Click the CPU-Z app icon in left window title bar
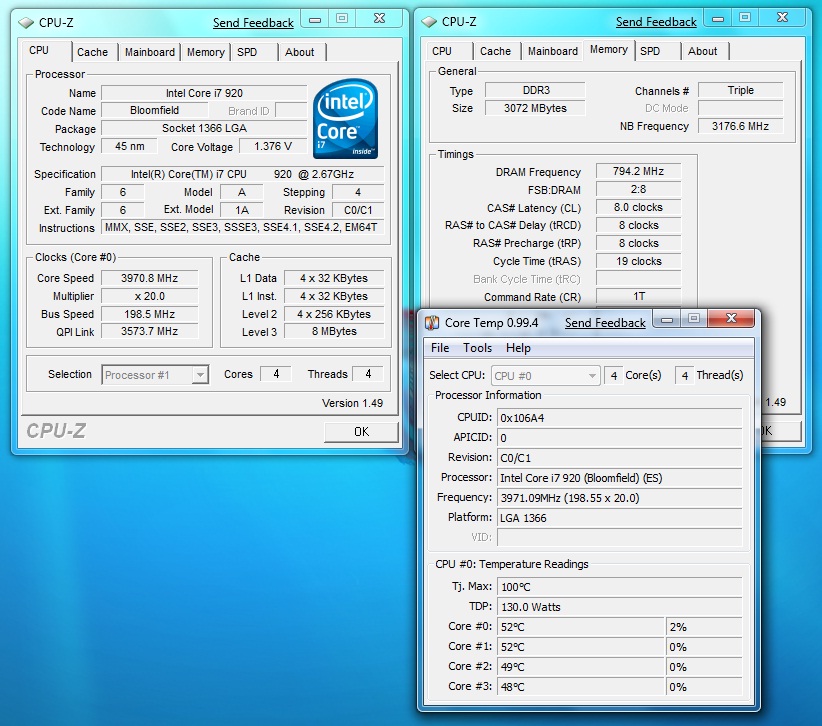Image resolution: width=822 pixels, height=726 pixels. click(x=26, y=23)
